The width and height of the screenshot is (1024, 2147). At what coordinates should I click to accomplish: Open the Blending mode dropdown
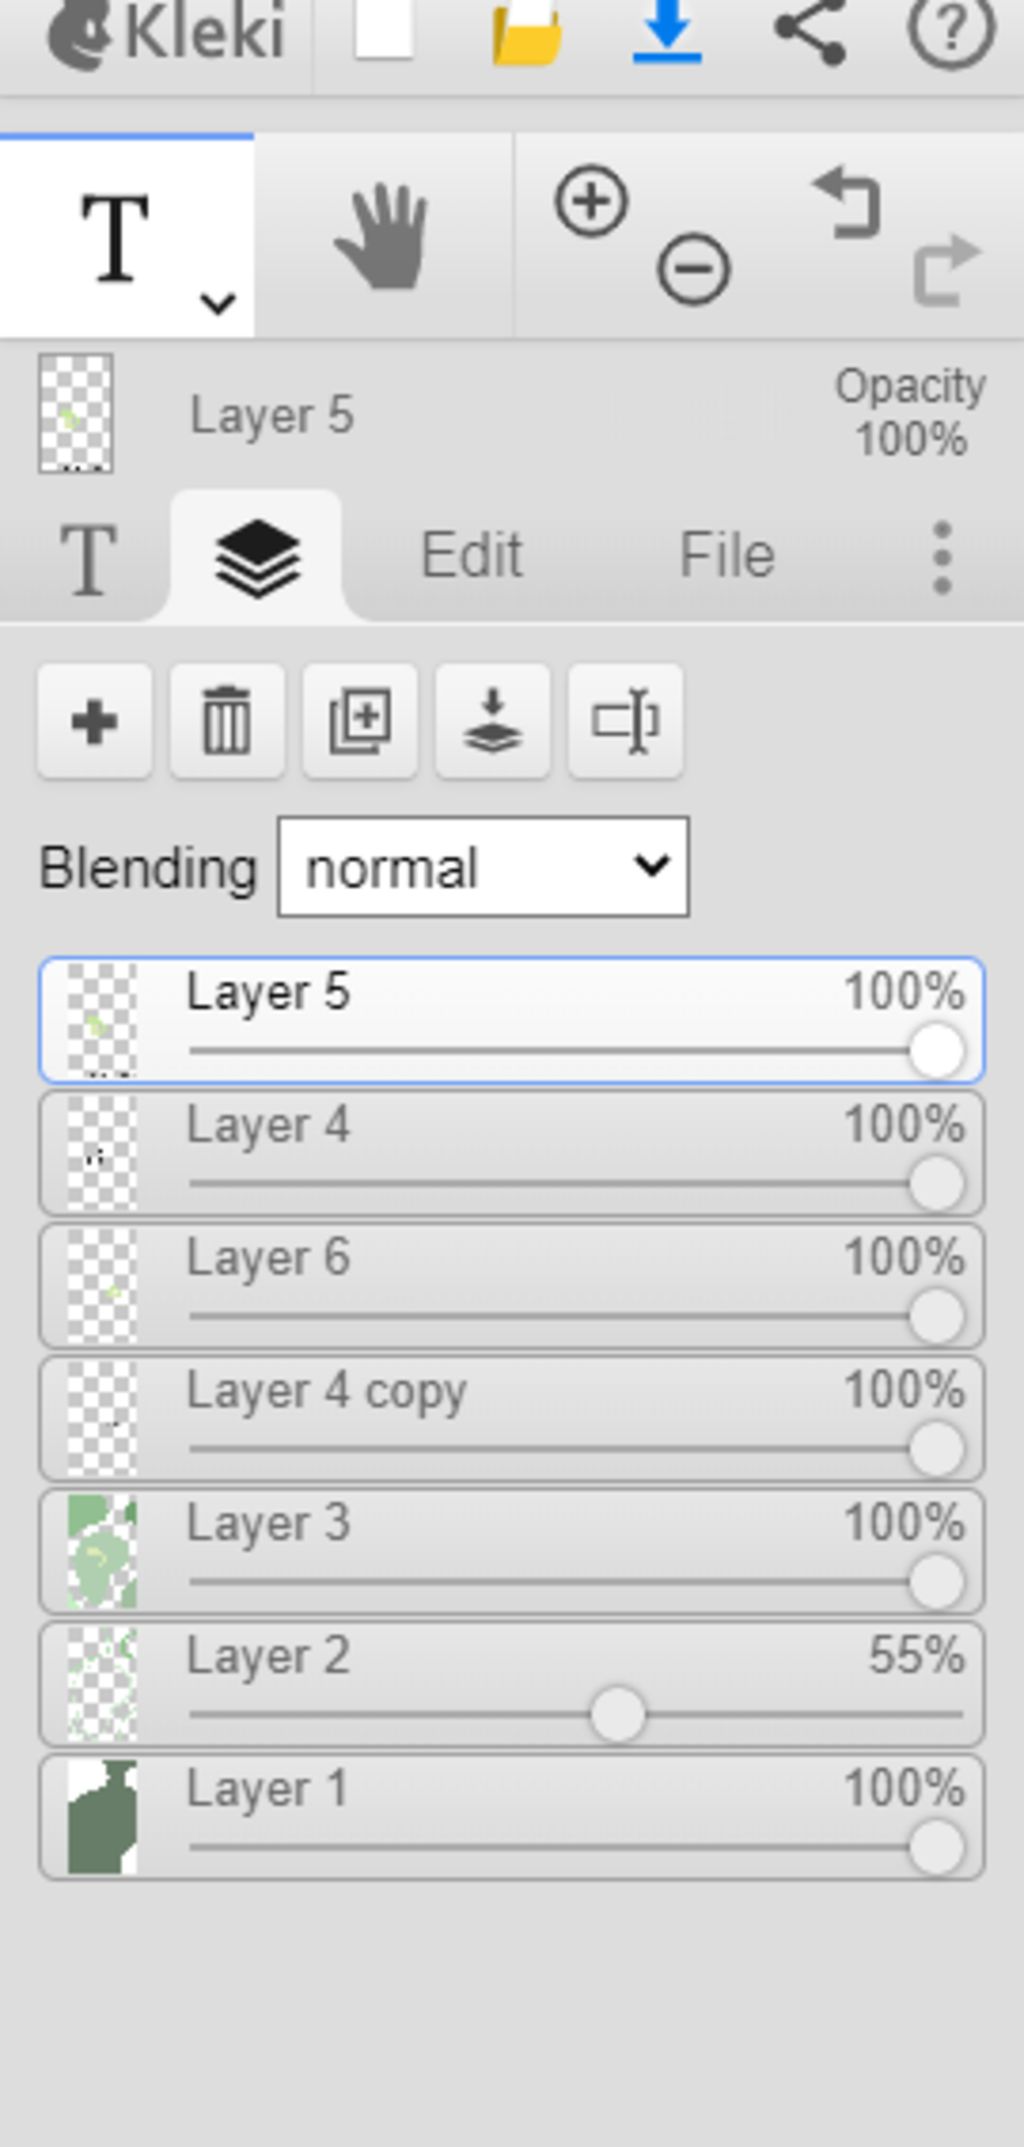point(483,867)
